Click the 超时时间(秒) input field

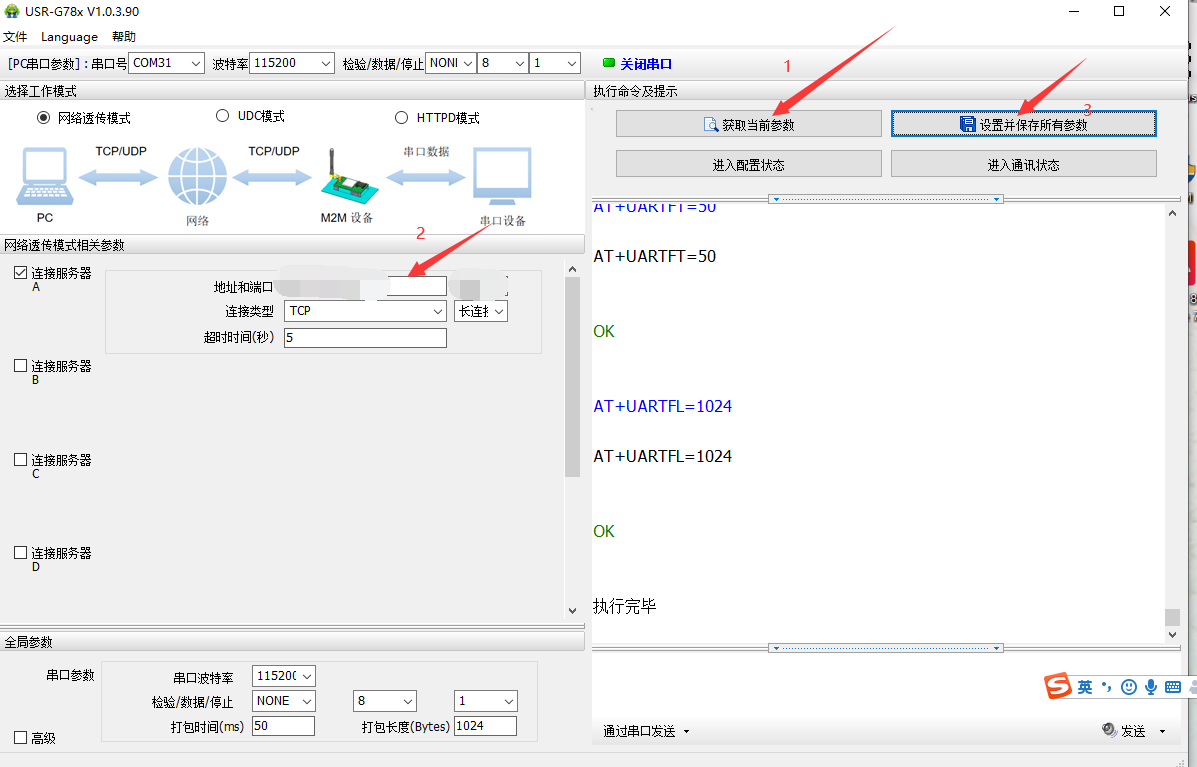pos(365,338)
